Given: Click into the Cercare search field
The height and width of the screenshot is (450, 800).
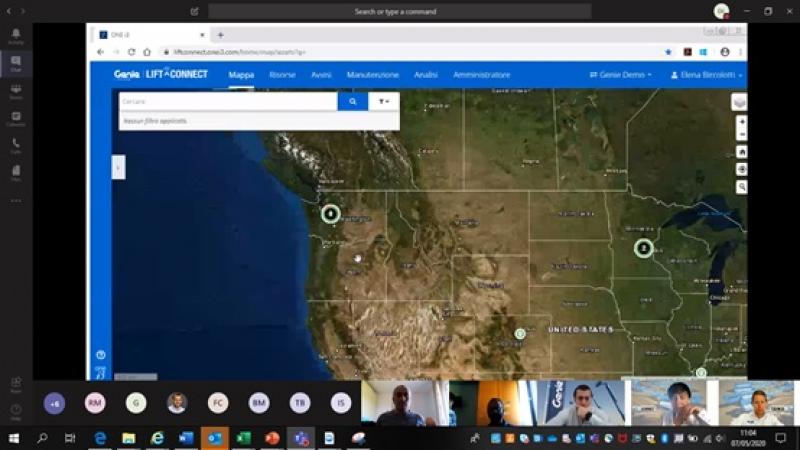Looking at the screenshot, I should 228,102.
